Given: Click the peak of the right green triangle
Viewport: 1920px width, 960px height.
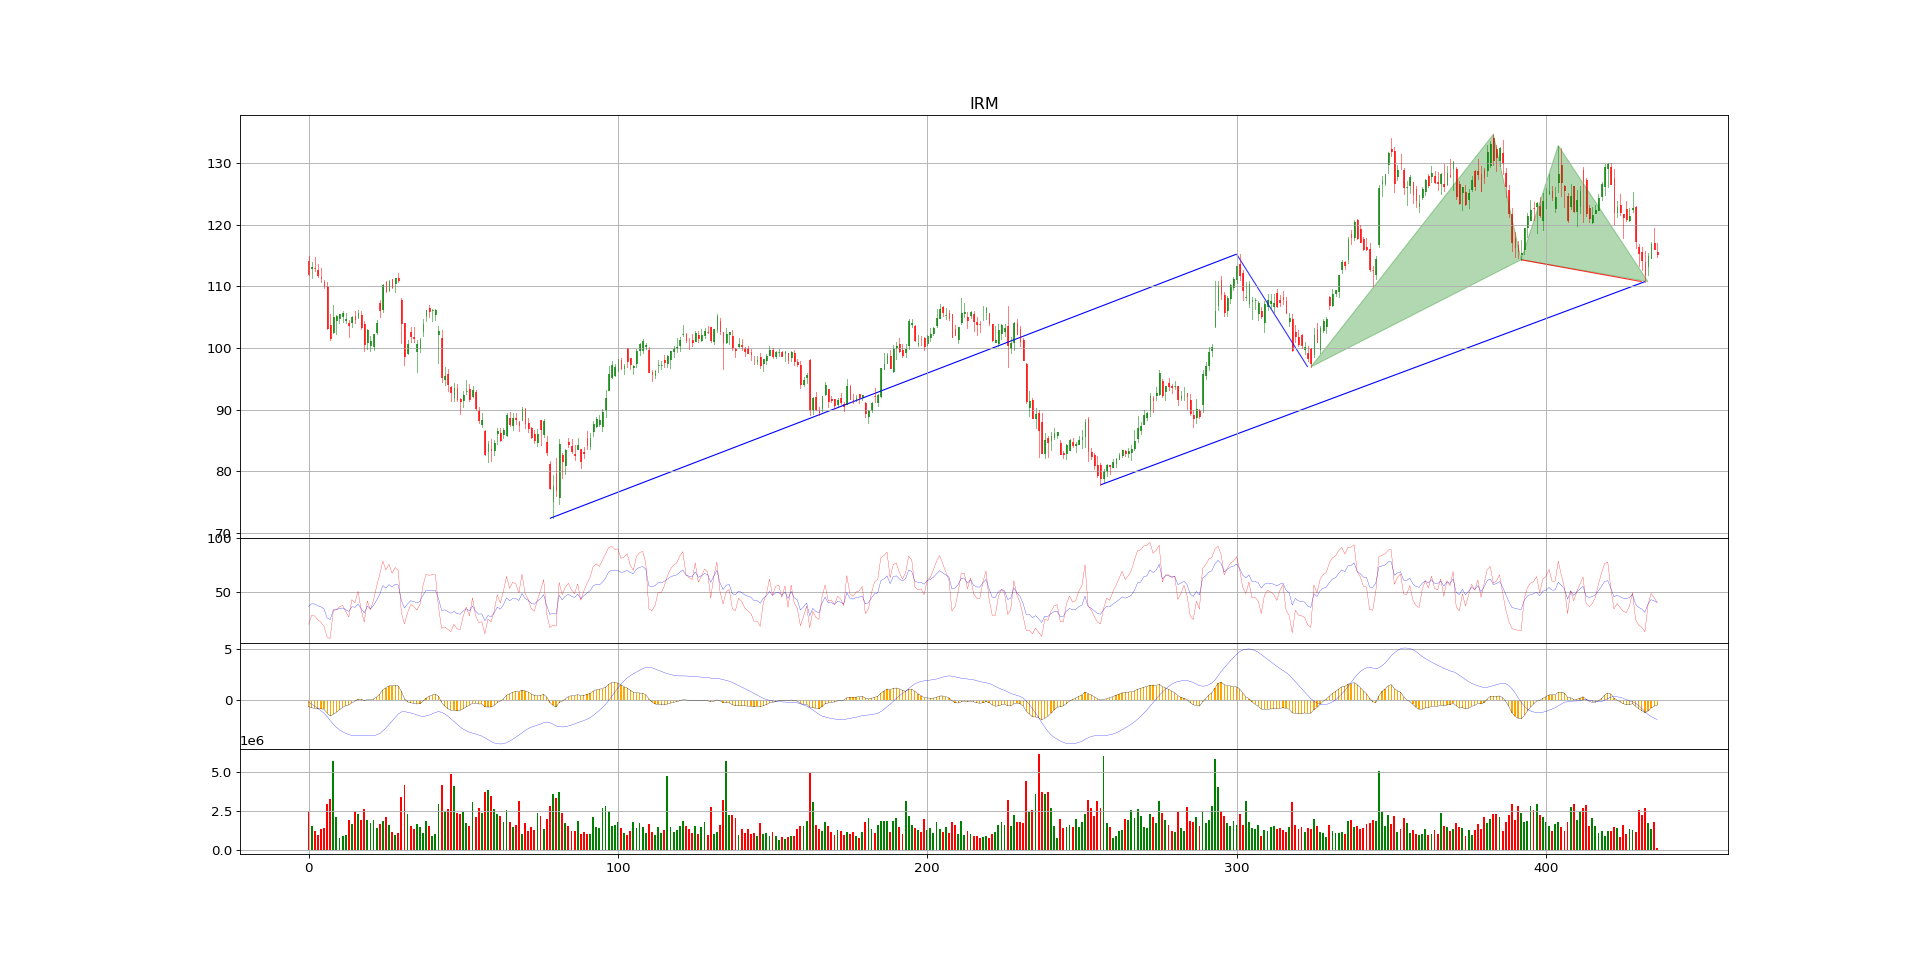Looking at the screenshot, I should 1558,147.
